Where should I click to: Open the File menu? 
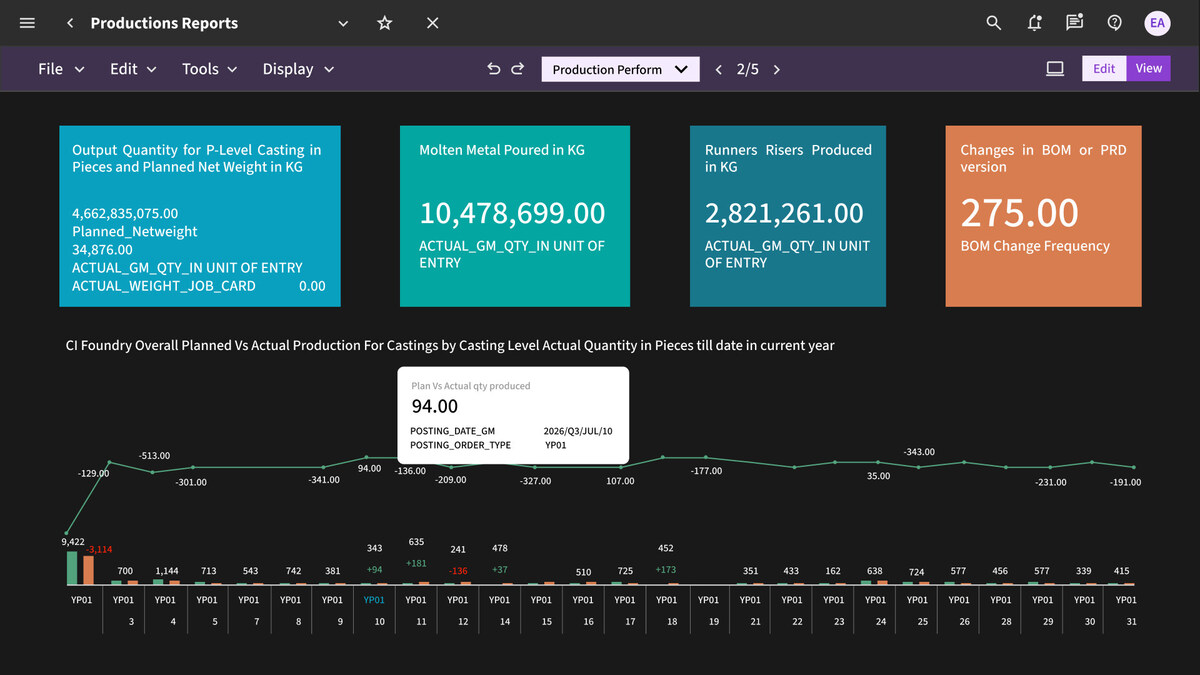(61, 69)
